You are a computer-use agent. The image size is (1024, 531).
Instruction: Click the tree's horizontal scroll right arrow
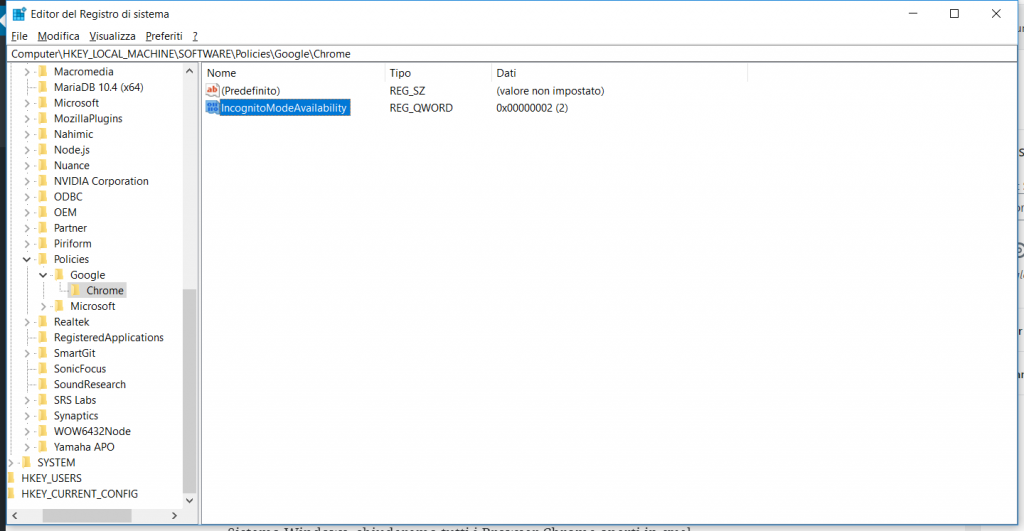(x=174, y=516)
